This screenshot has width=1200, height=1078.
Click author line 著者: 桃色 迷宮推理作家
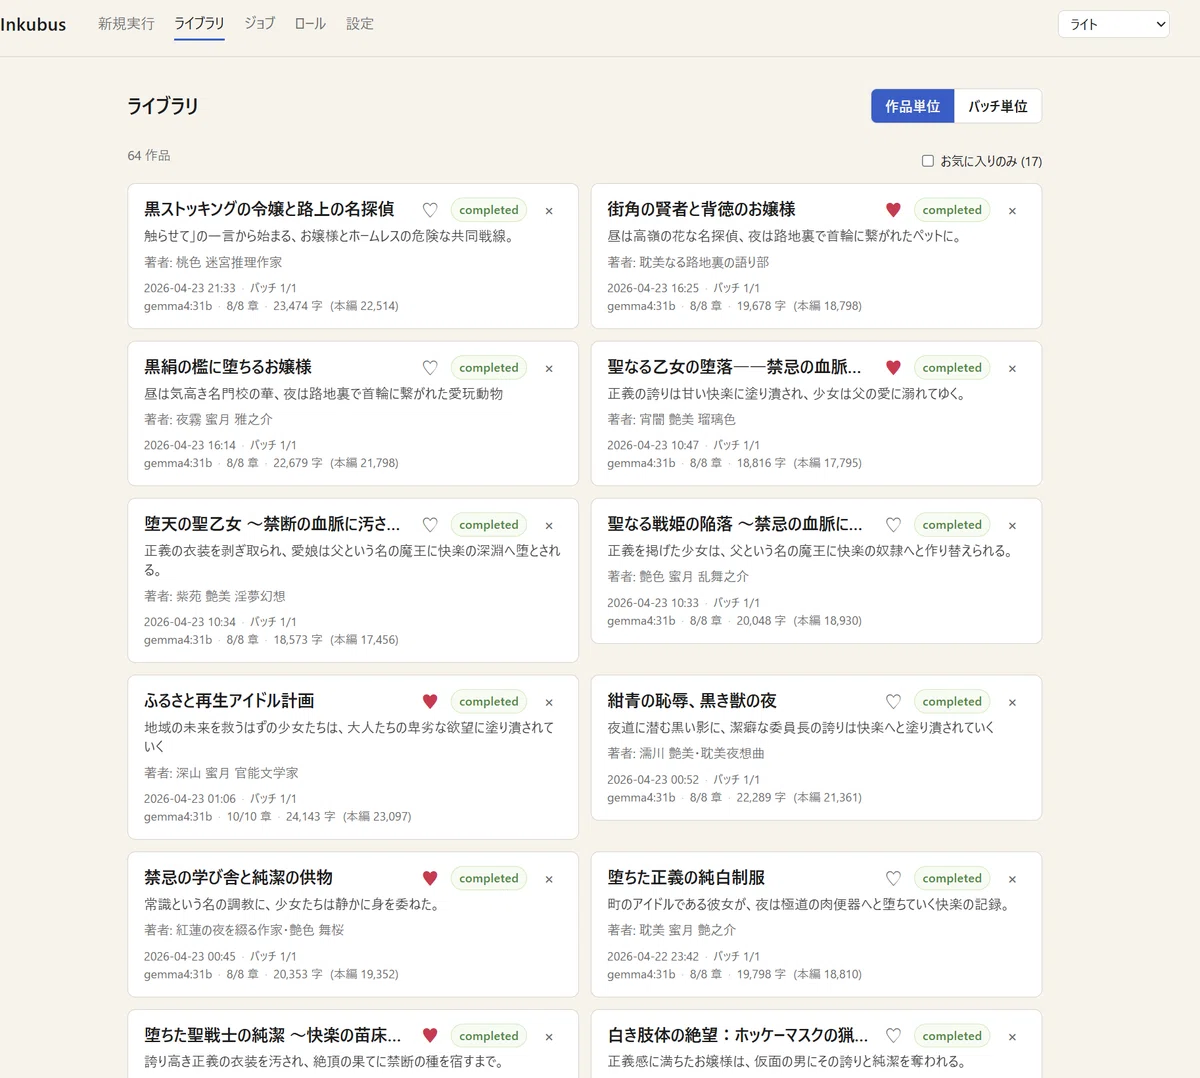click(x=213, y=262)
